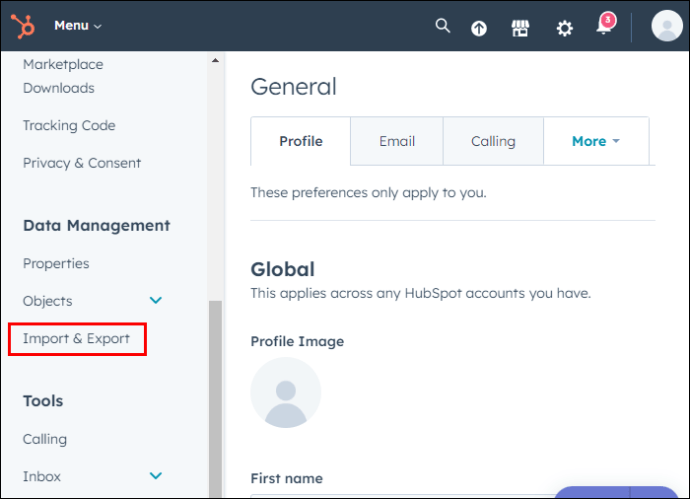Expand the Inbox section chevron
The height and width of the screenshot is (499, 690).
(156, 476)
